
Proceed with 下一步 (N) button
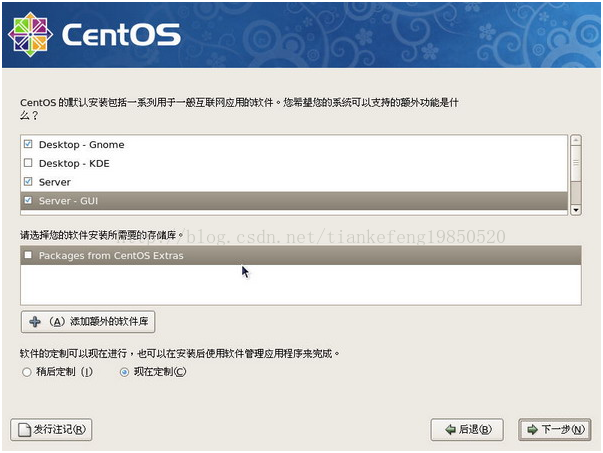coord(555,430)
